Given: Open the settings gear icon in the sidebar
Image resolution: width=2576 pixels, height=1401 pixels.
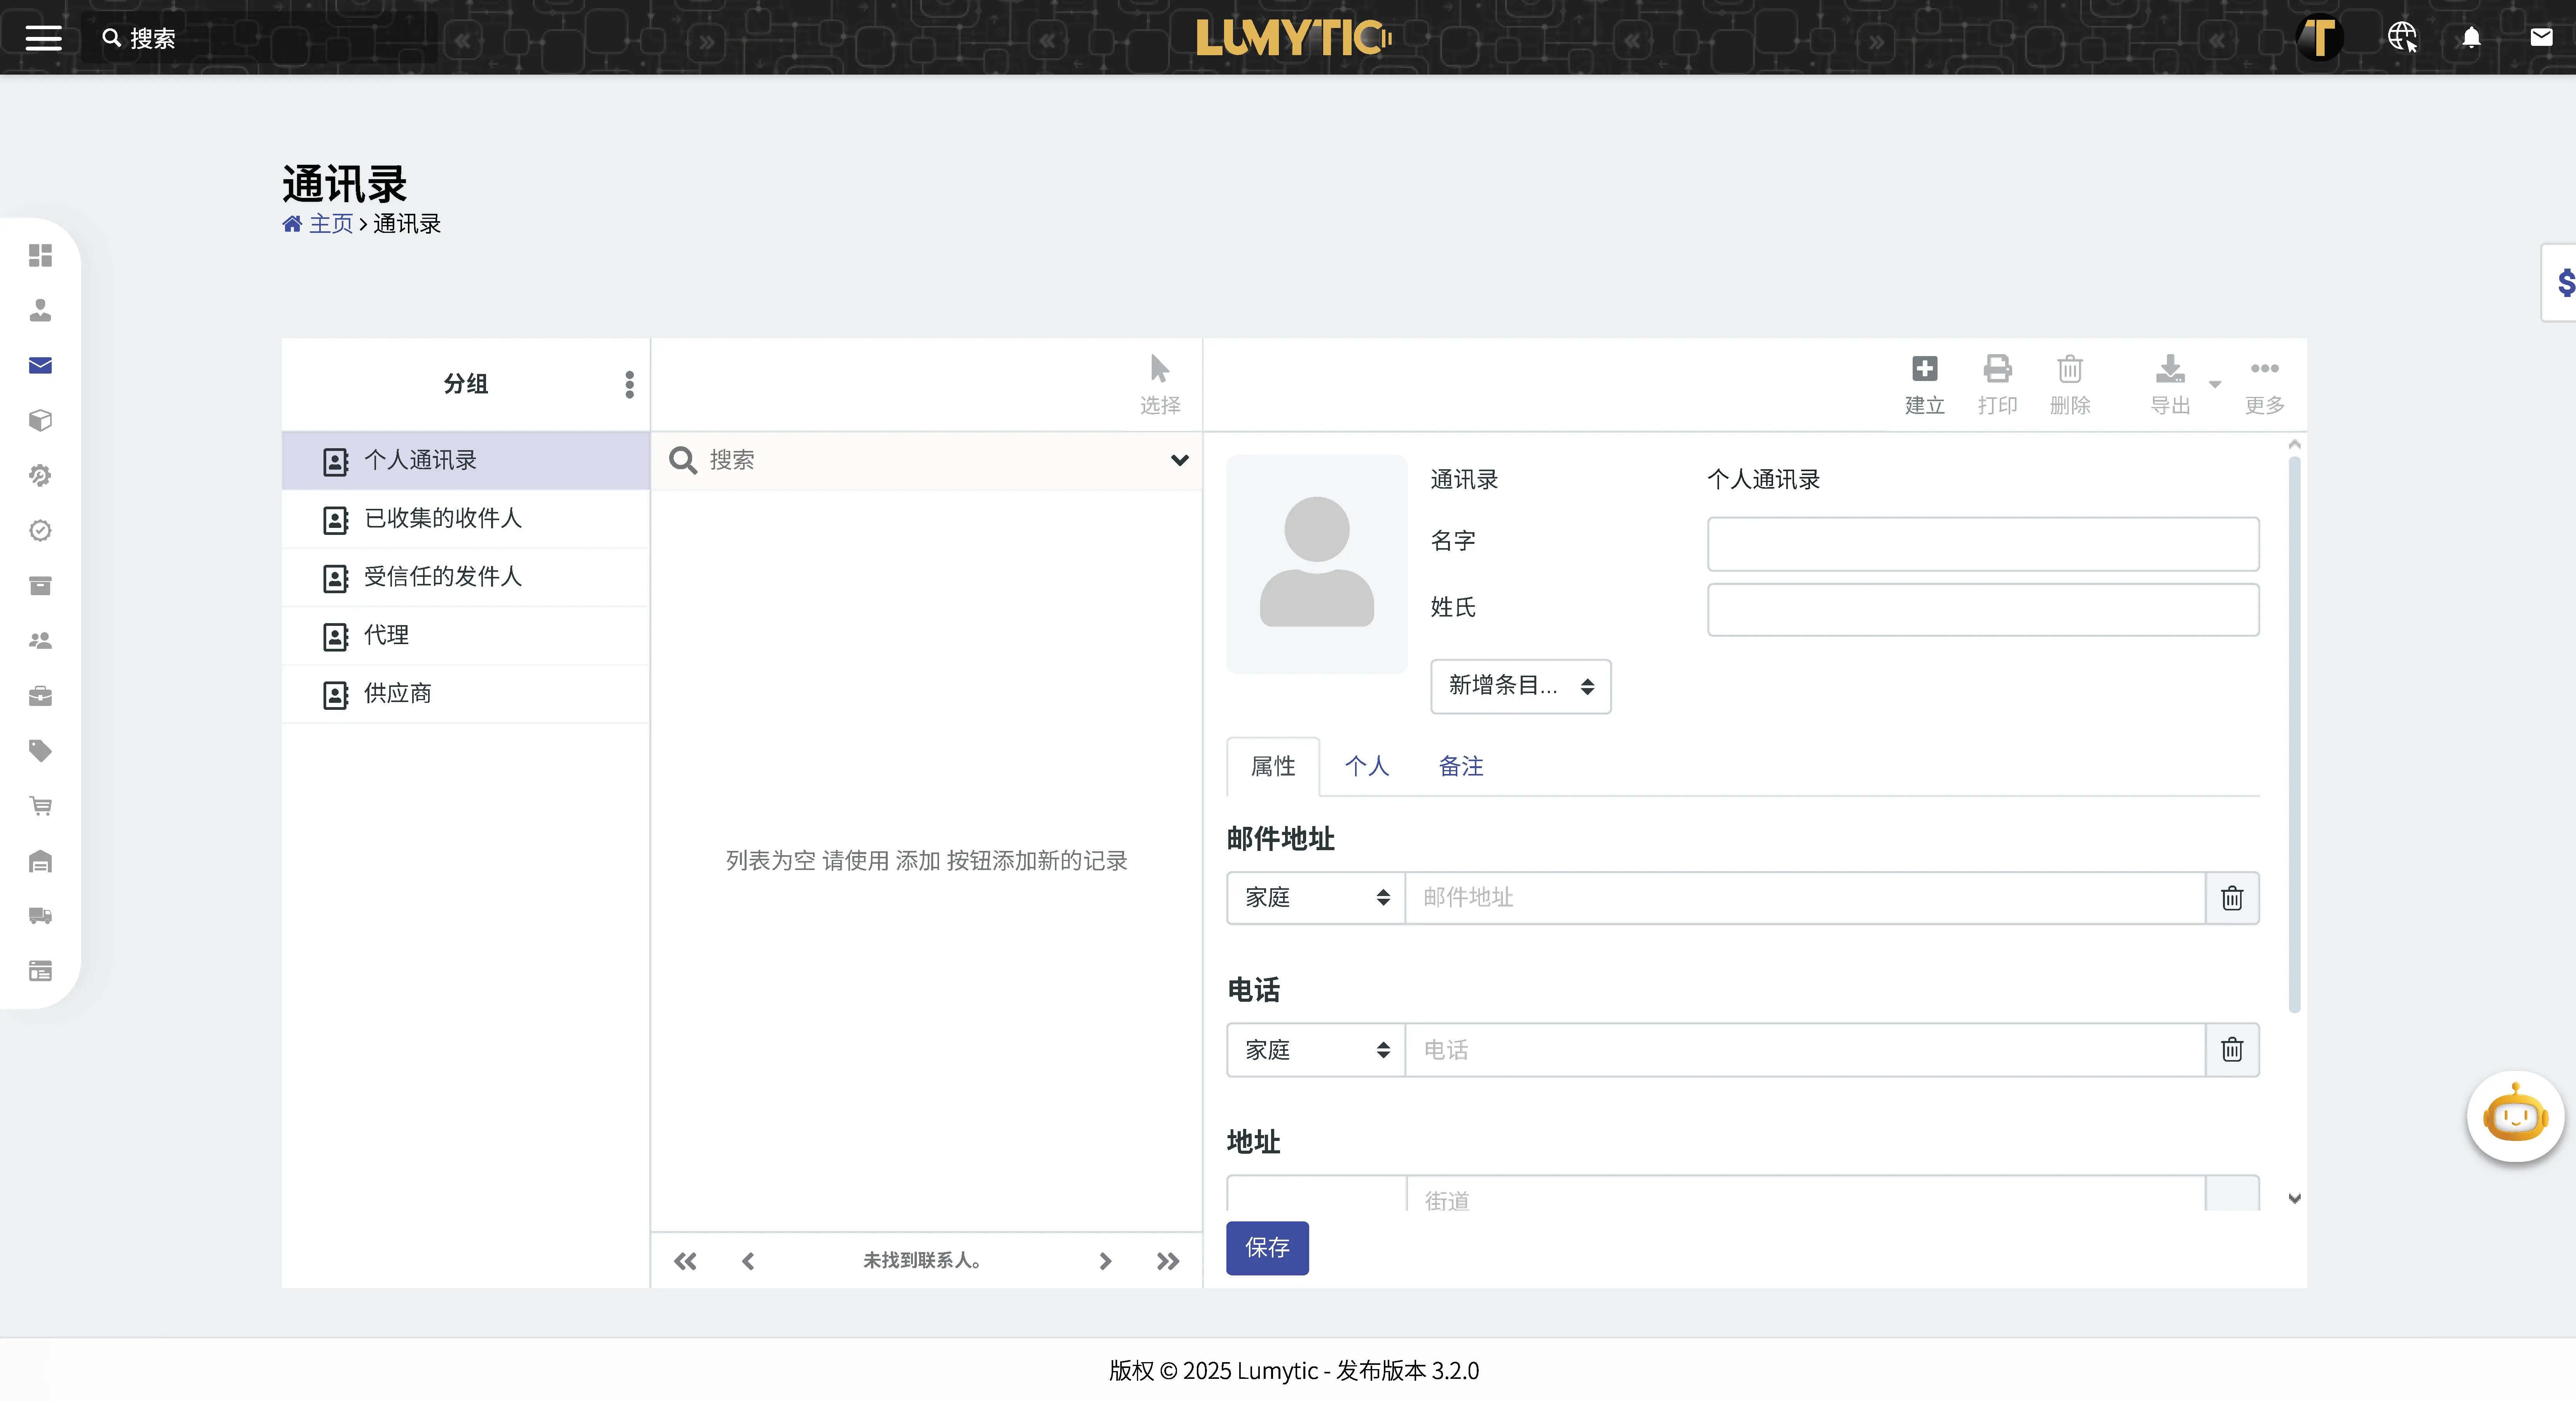Looking at the screenshot, I should pos(40,475).
